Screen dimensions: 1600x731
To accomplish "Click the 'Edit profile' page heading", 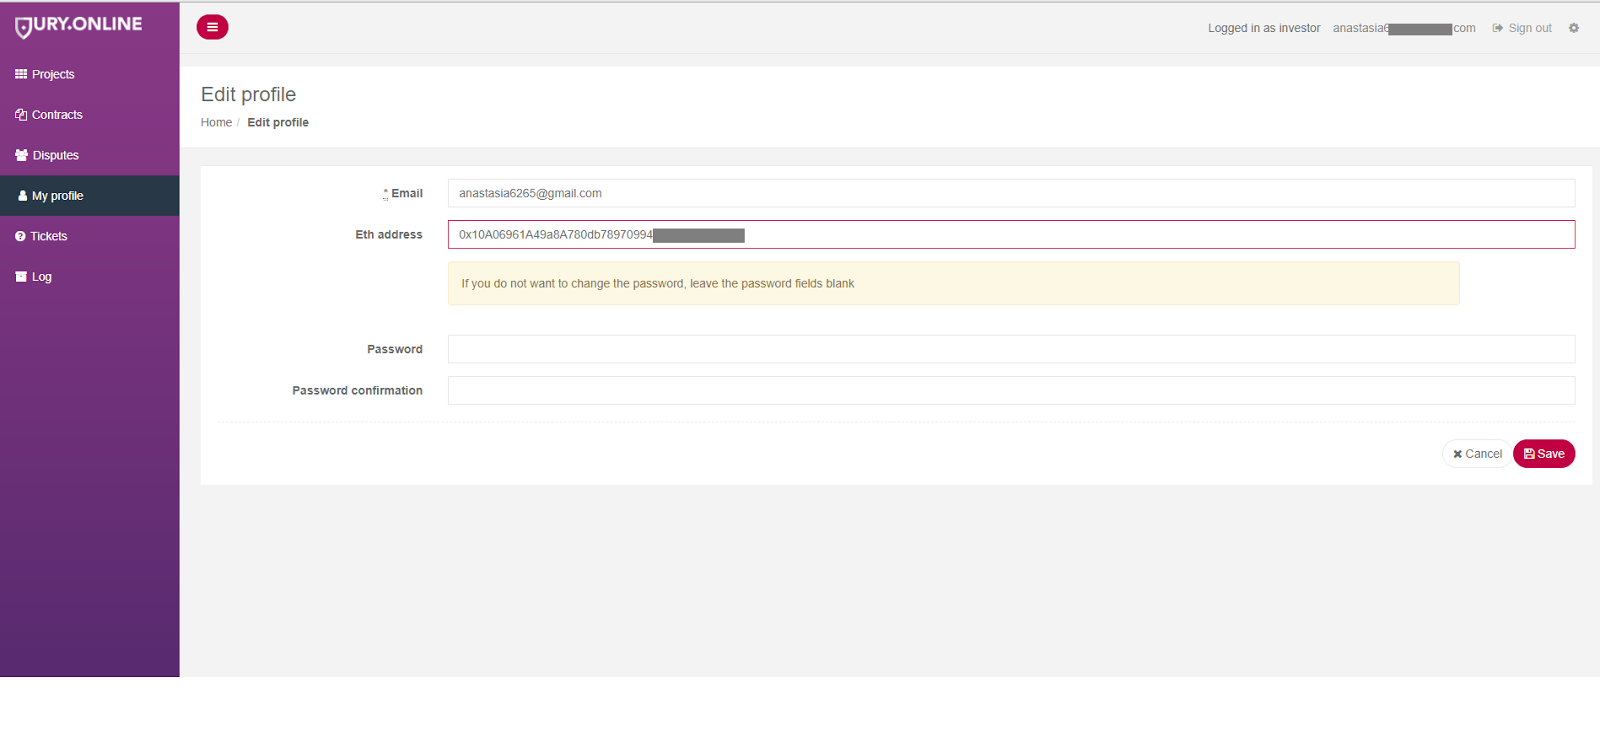I will (x=249, y=95).
